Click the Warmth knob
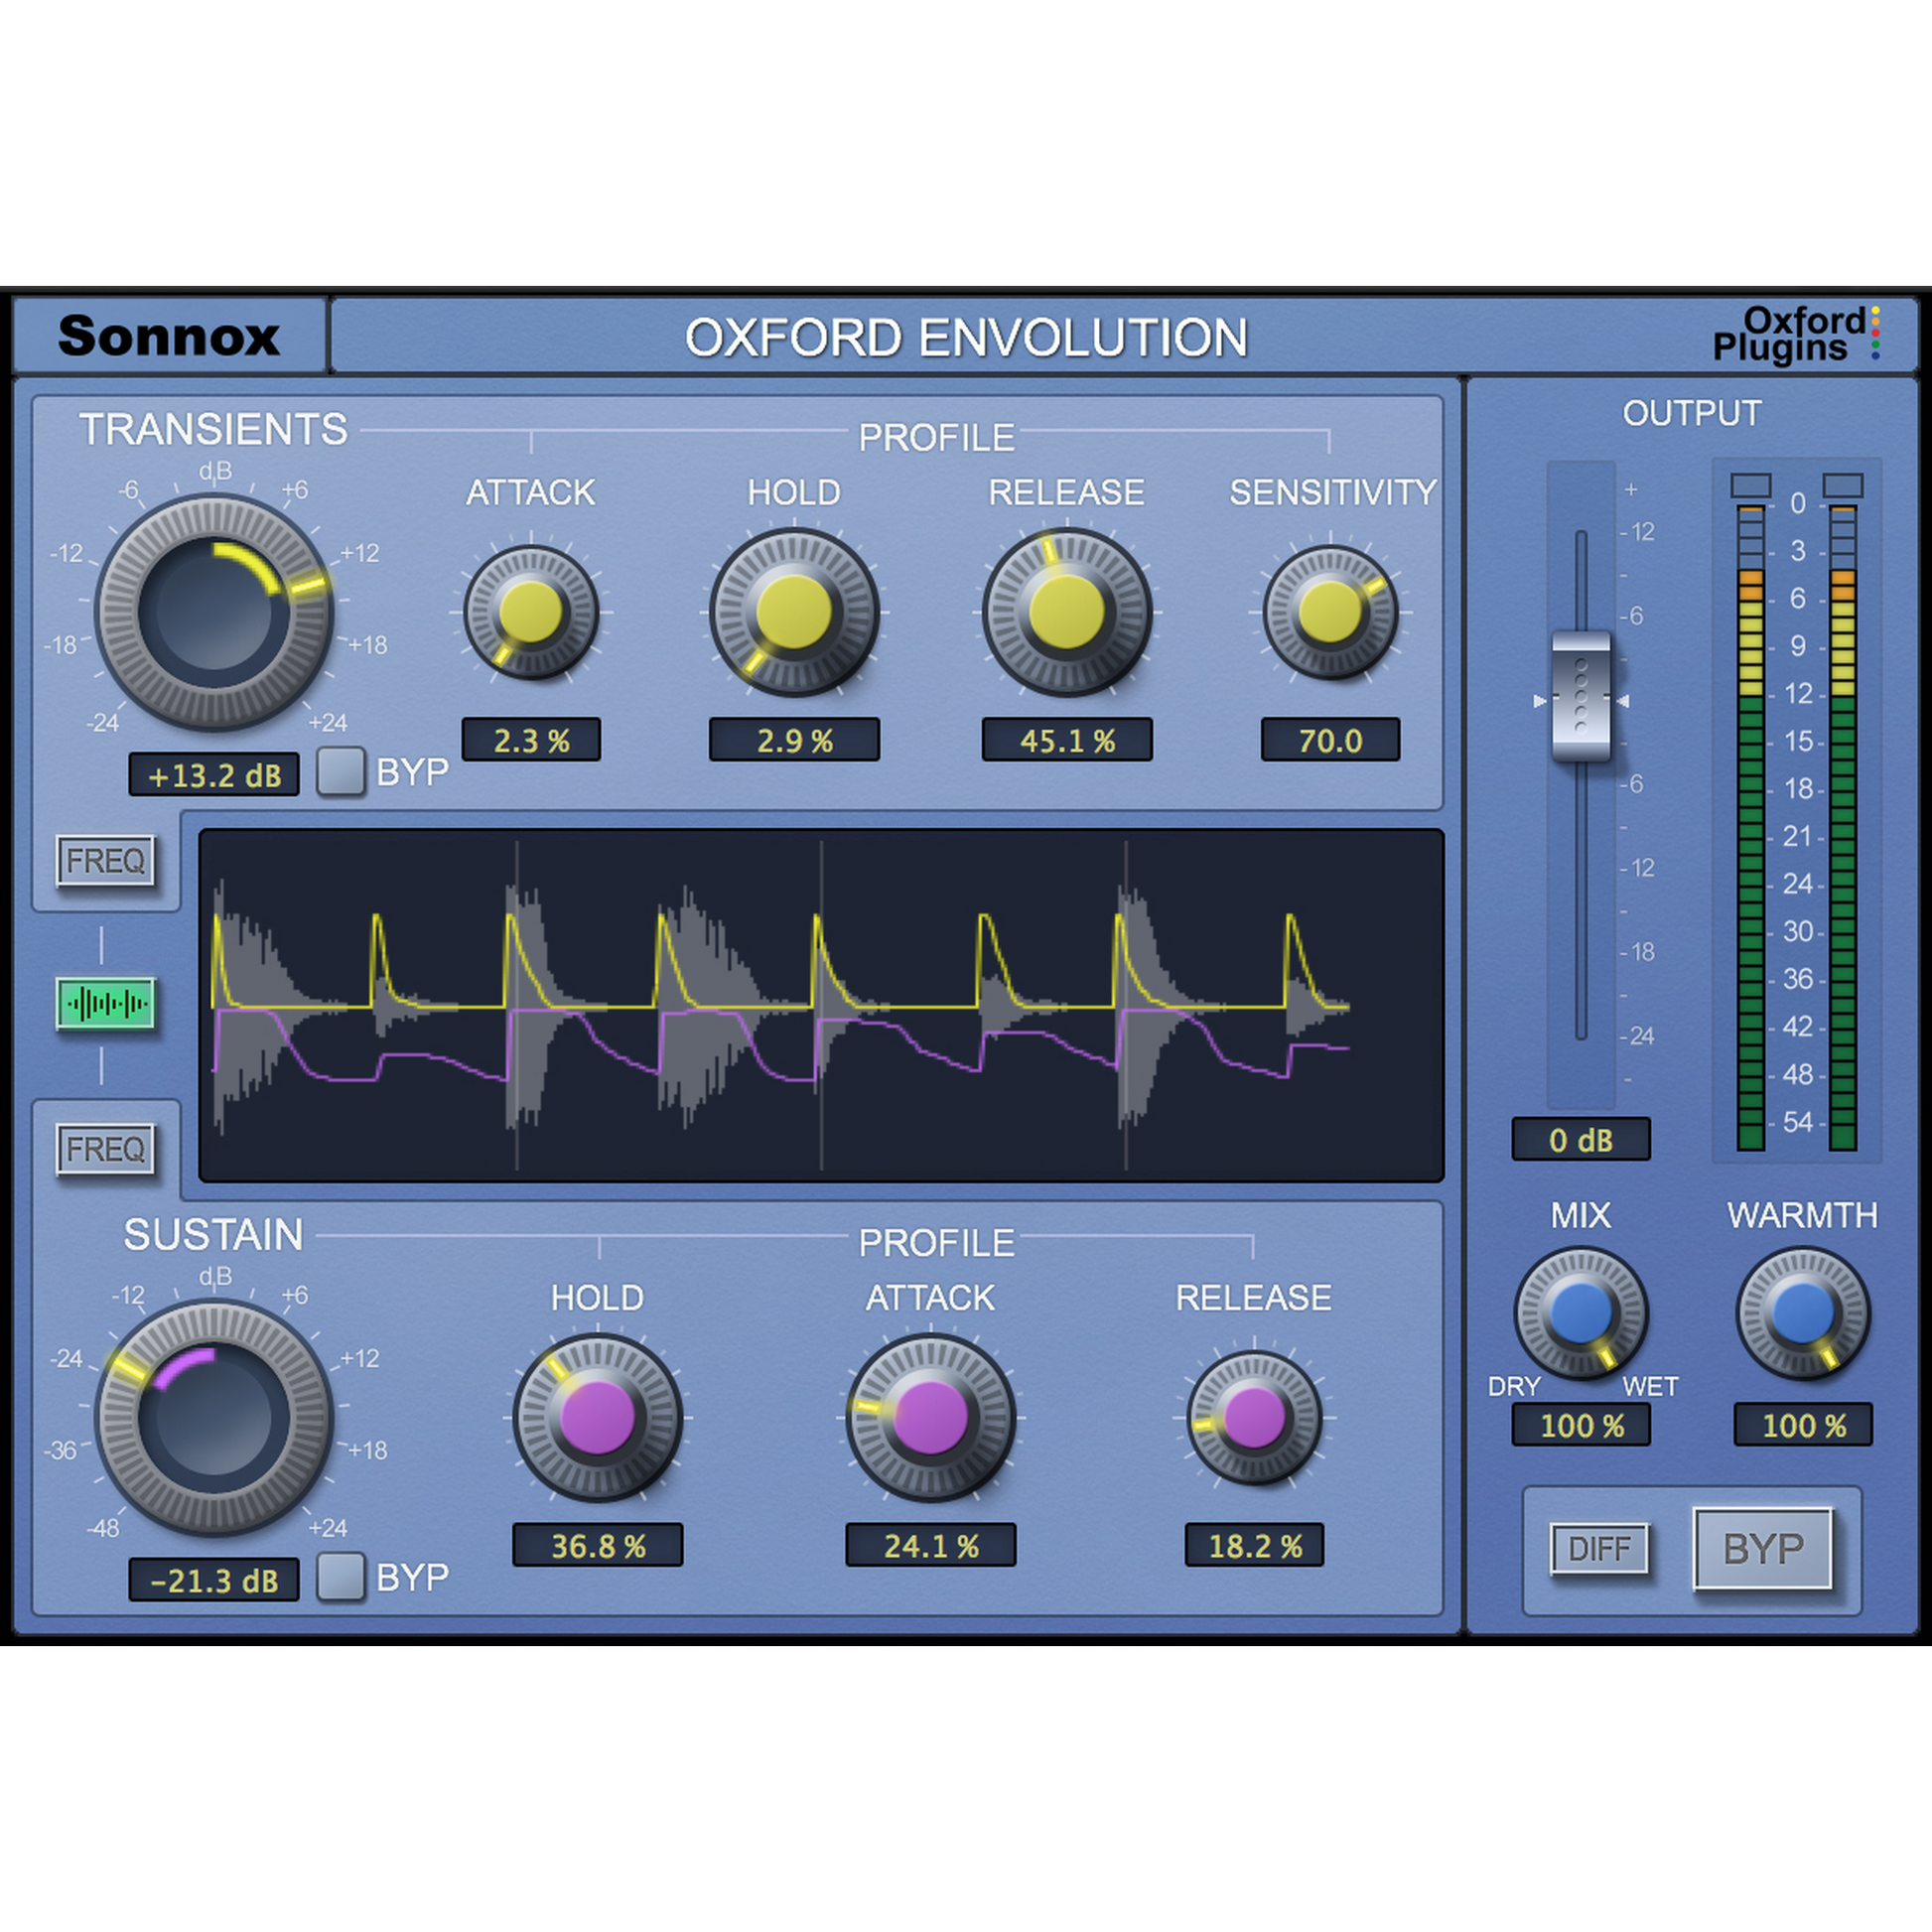The image size is (1932, 1932). click(1803, 1313)
